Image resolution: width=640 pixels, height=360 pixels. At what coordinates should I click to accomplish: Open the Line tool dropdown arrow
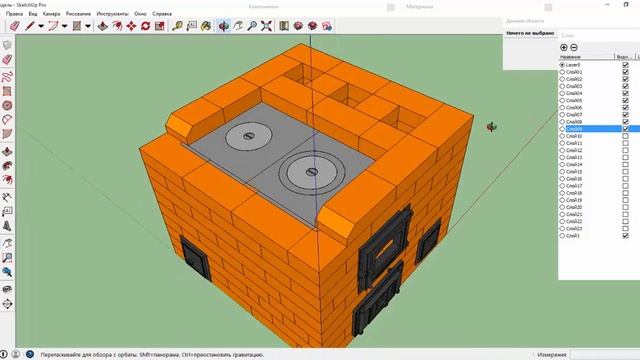pyautogui.click(x=41, y=26)
